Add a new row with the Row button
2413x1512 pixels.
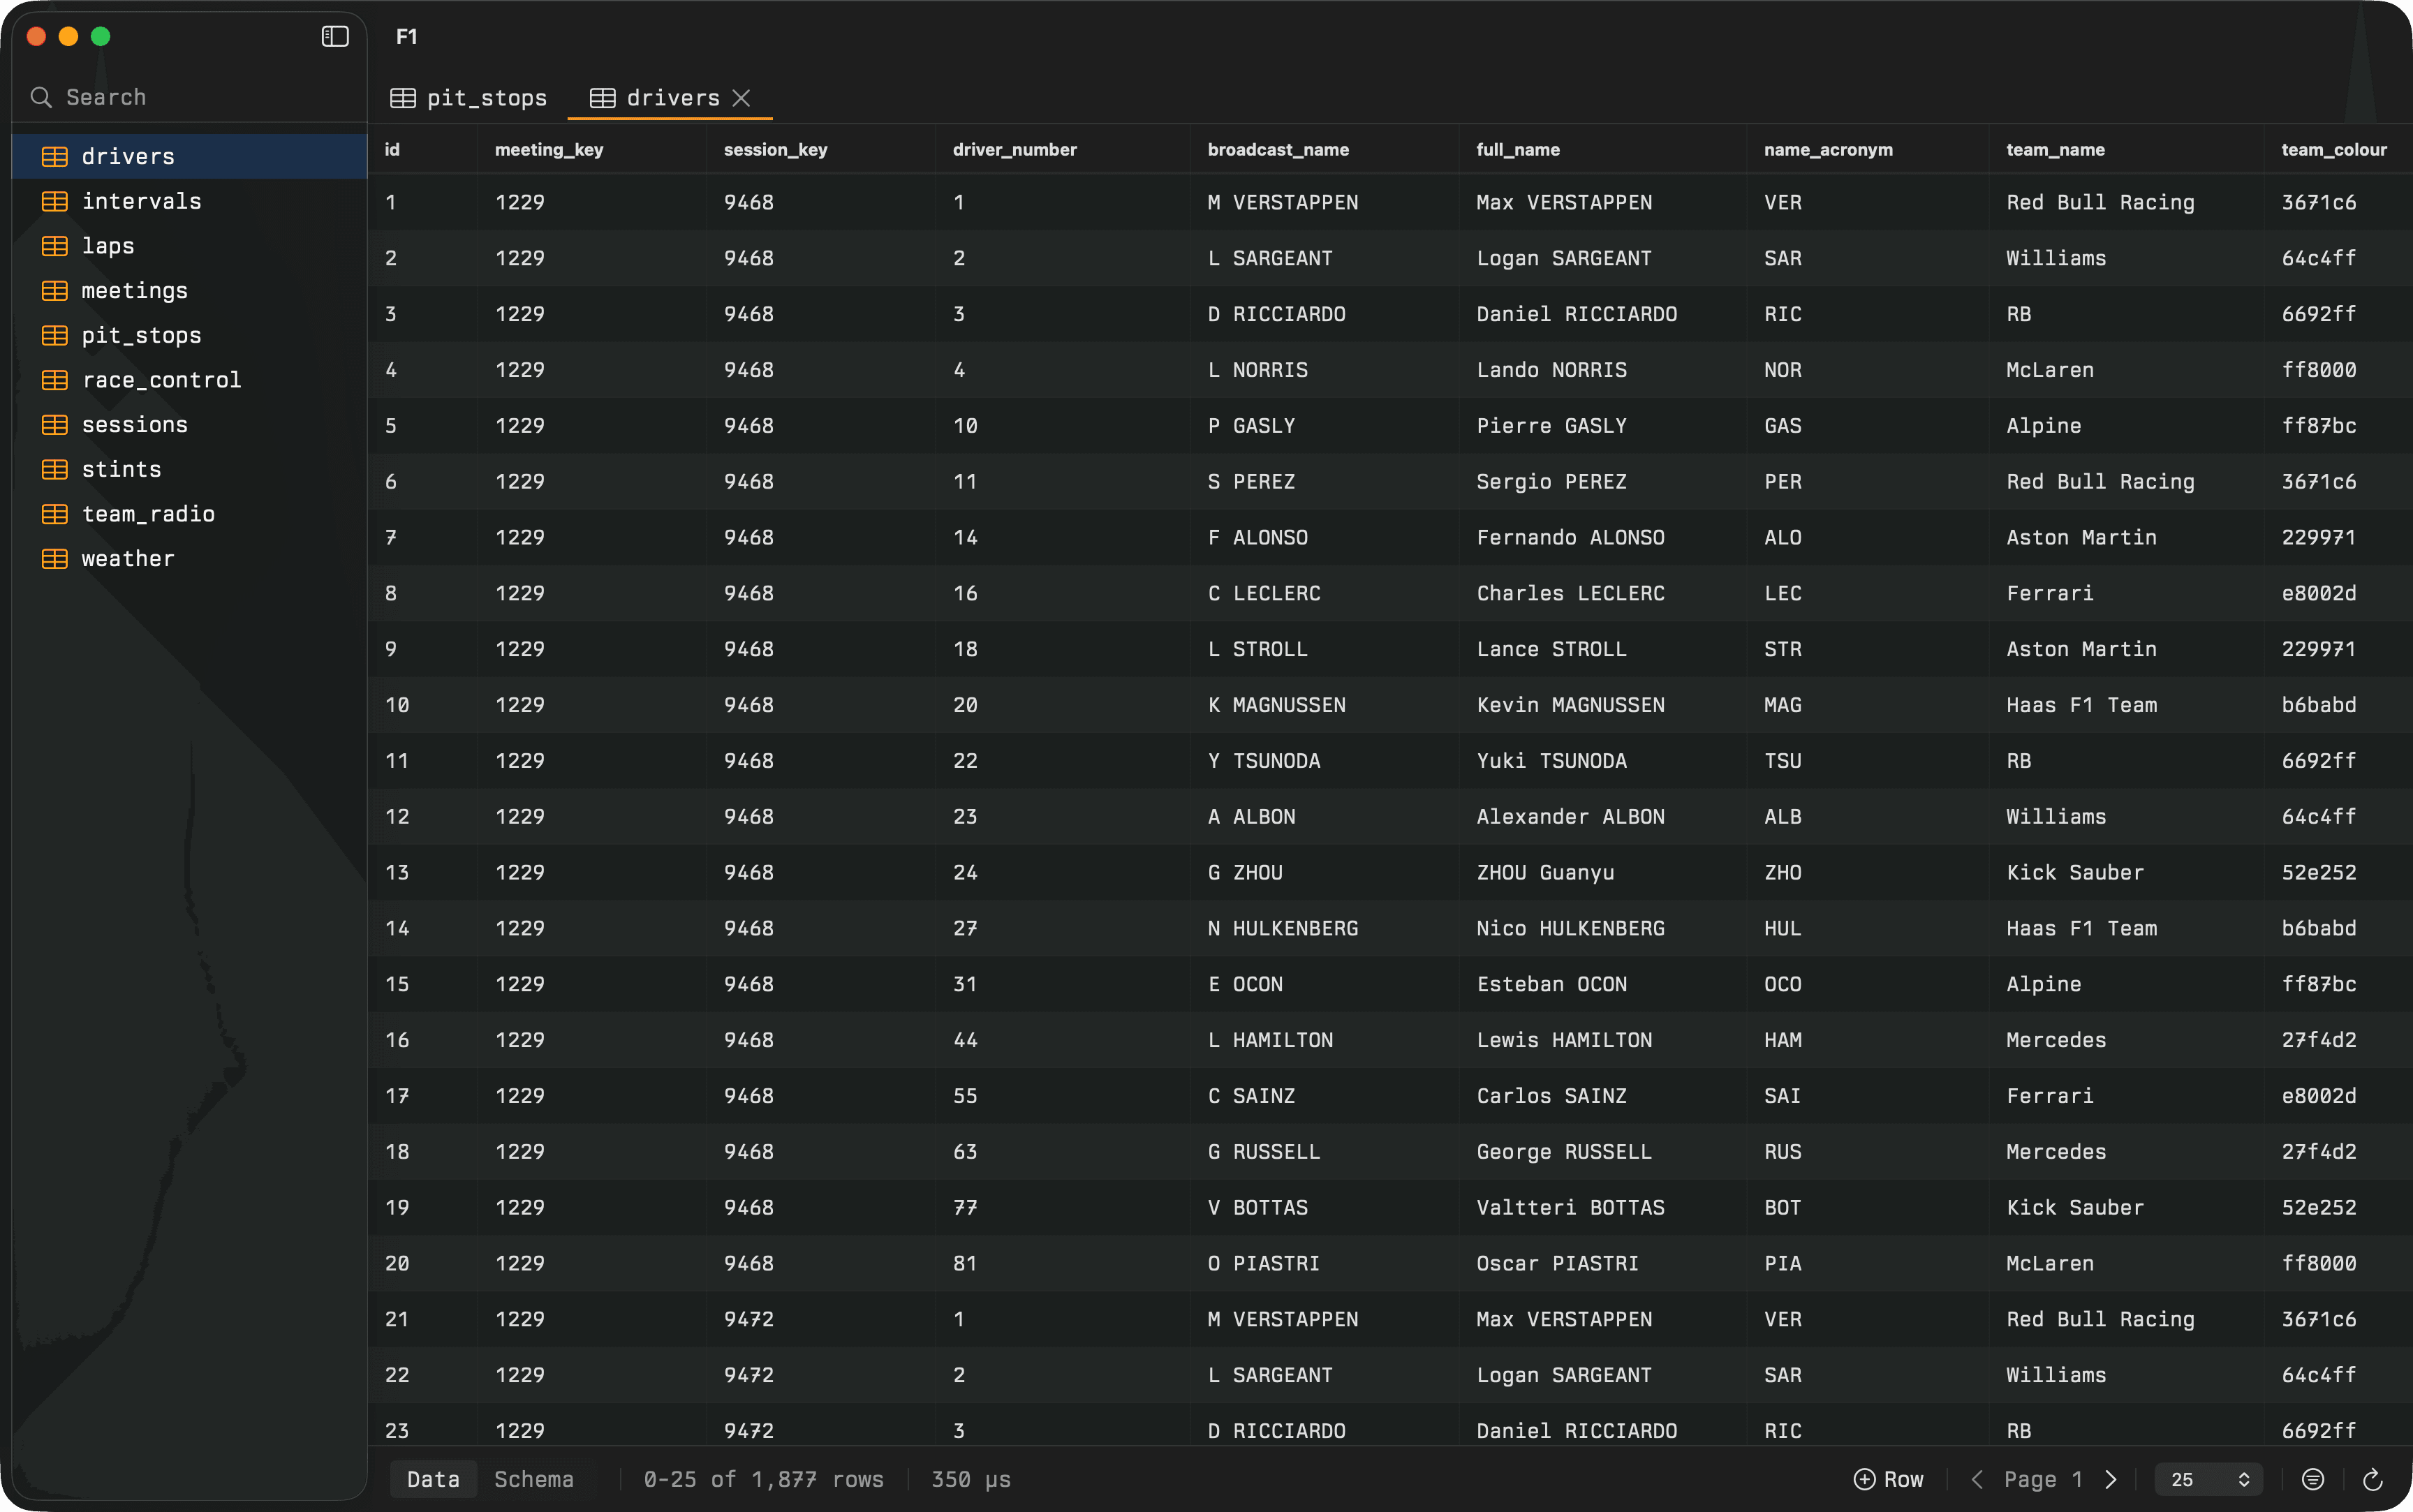(1889, 1479)
